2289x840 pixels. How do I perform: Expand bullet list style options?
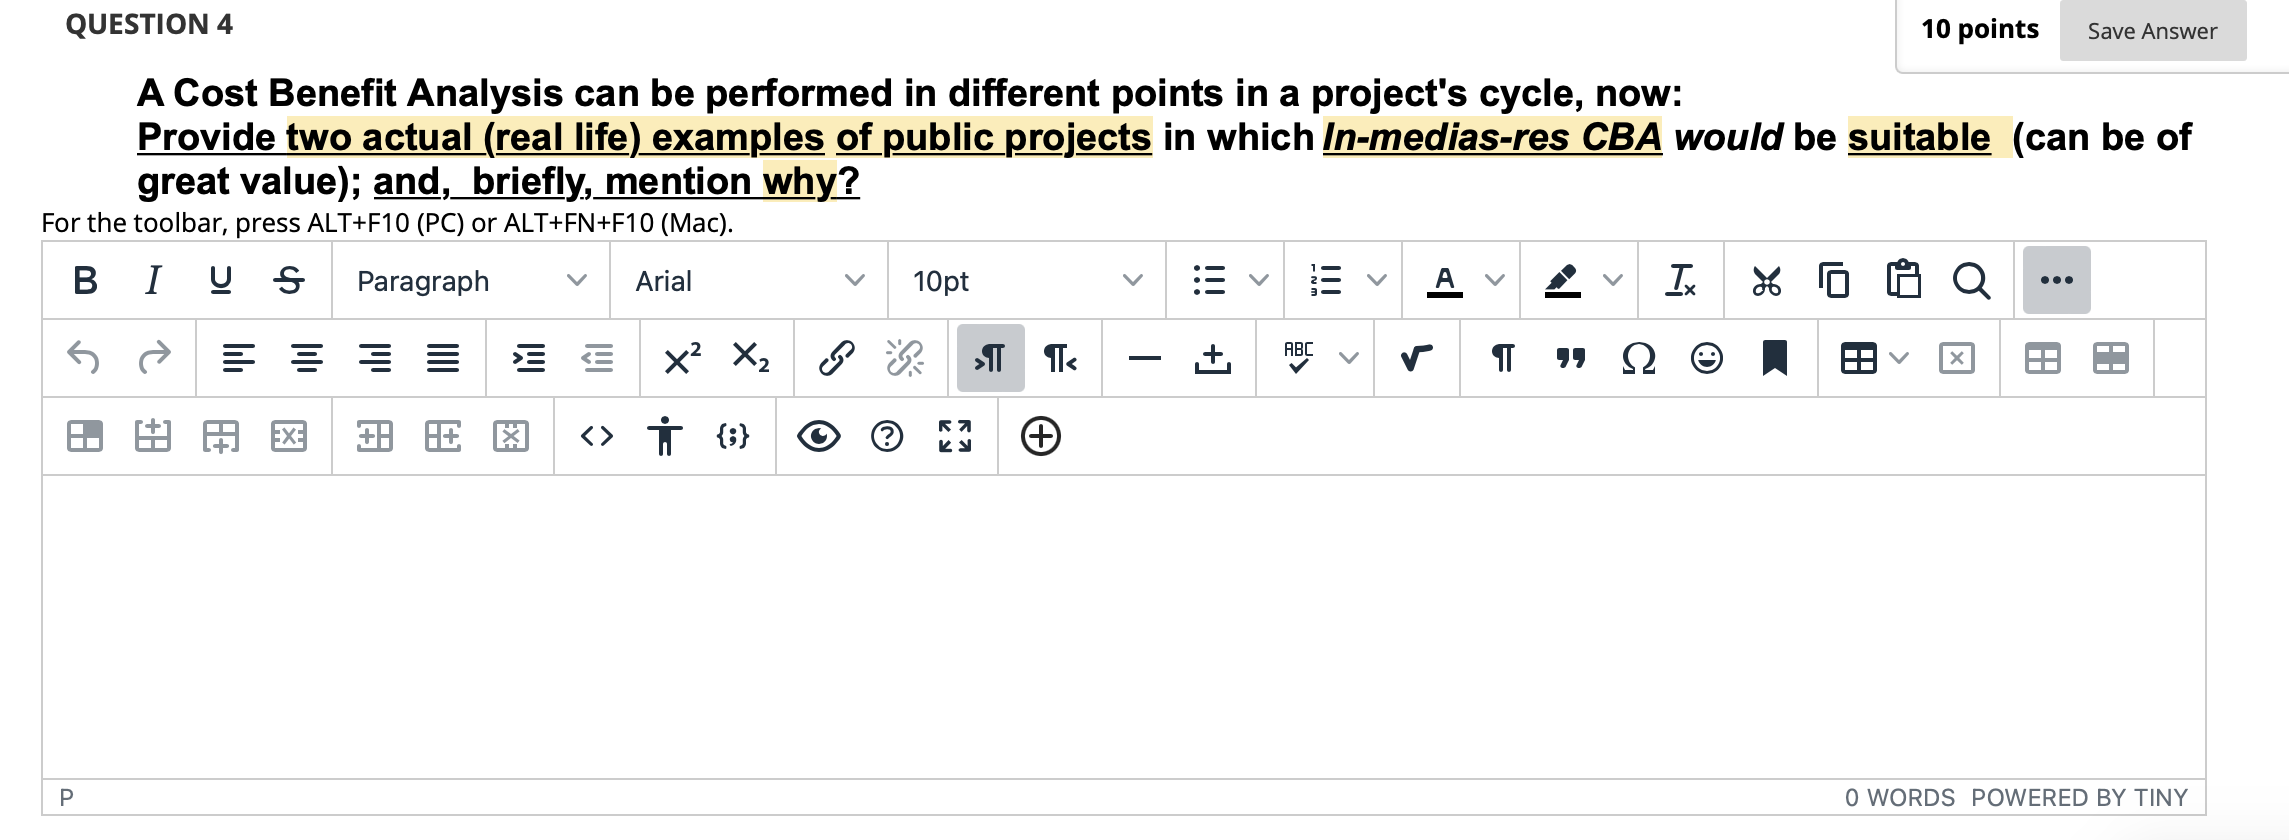pos(1259,280)
